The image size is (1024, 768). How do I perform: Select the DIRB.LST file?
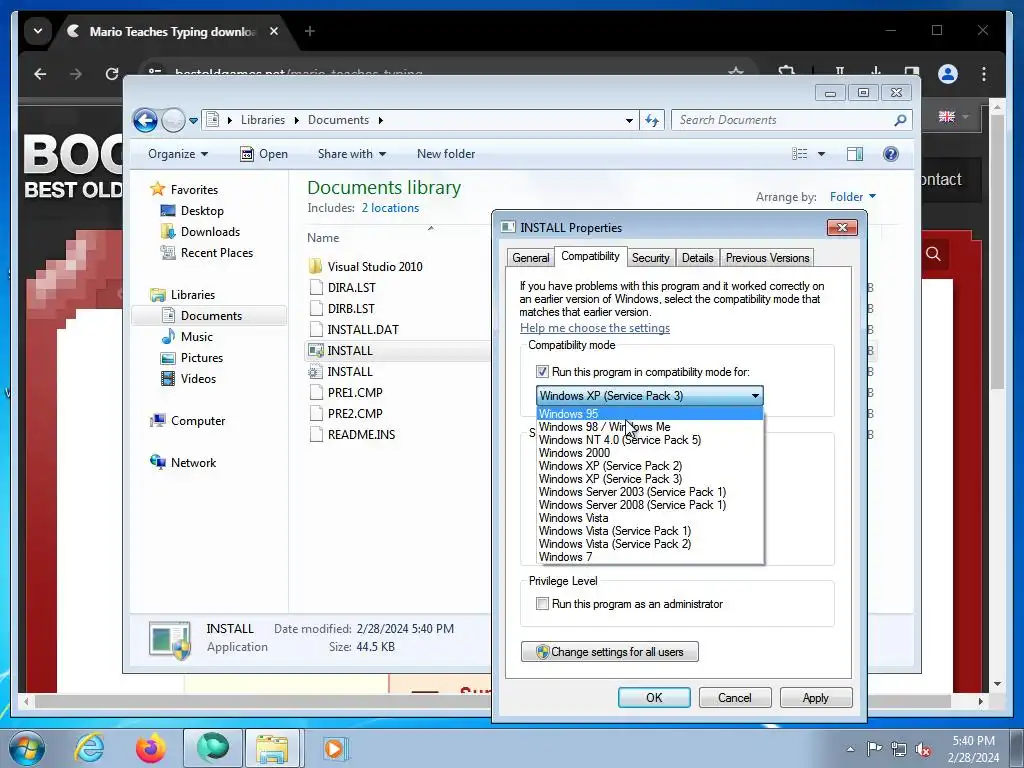click(x=351, y=308)
